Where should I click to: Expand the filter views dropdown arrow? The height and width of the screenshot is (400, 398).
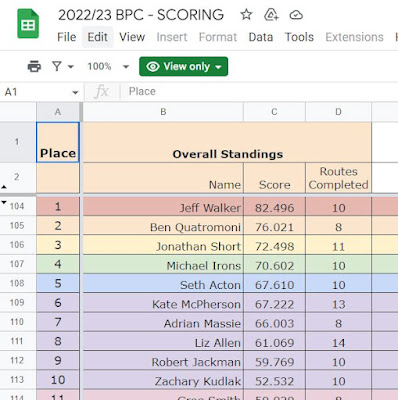(71, 67)
